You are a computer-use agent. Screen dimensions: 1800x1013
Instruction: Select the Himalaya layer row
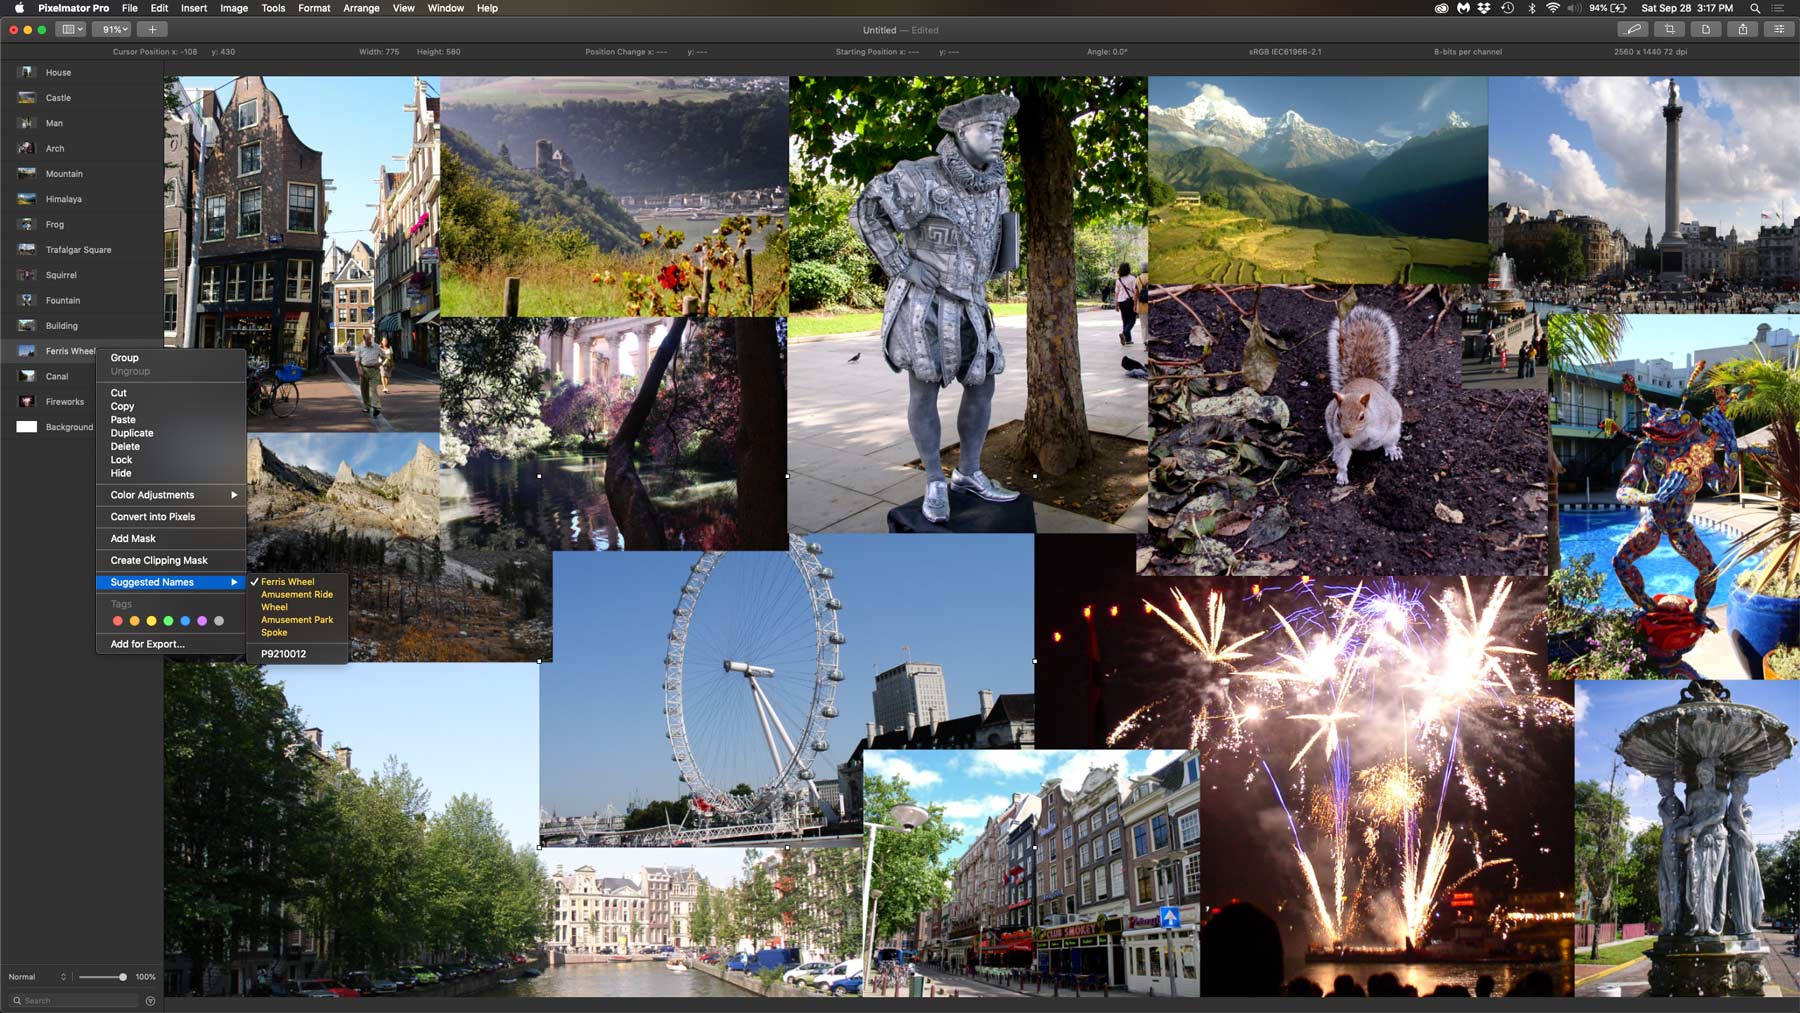point(82,199)
